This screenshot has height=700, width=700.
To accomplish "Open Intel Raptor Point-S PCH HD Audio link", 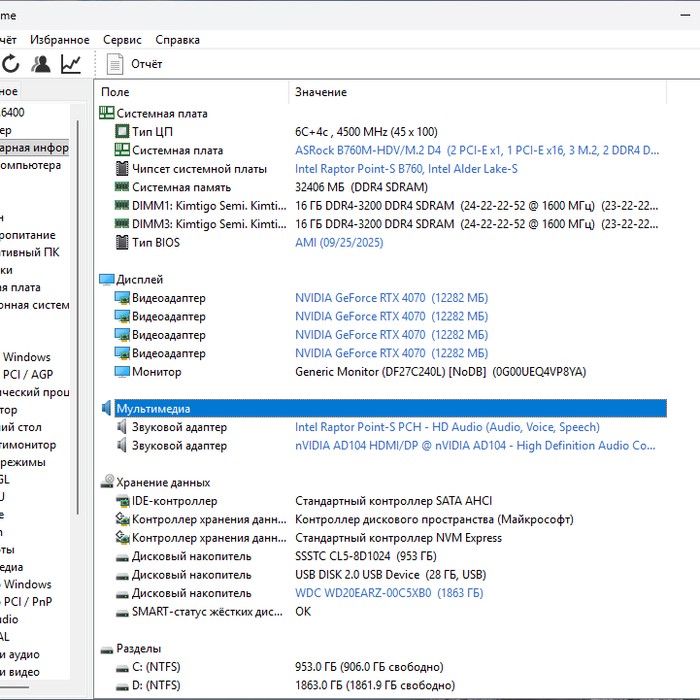I will pyautogui.click(x=447, y=427).
